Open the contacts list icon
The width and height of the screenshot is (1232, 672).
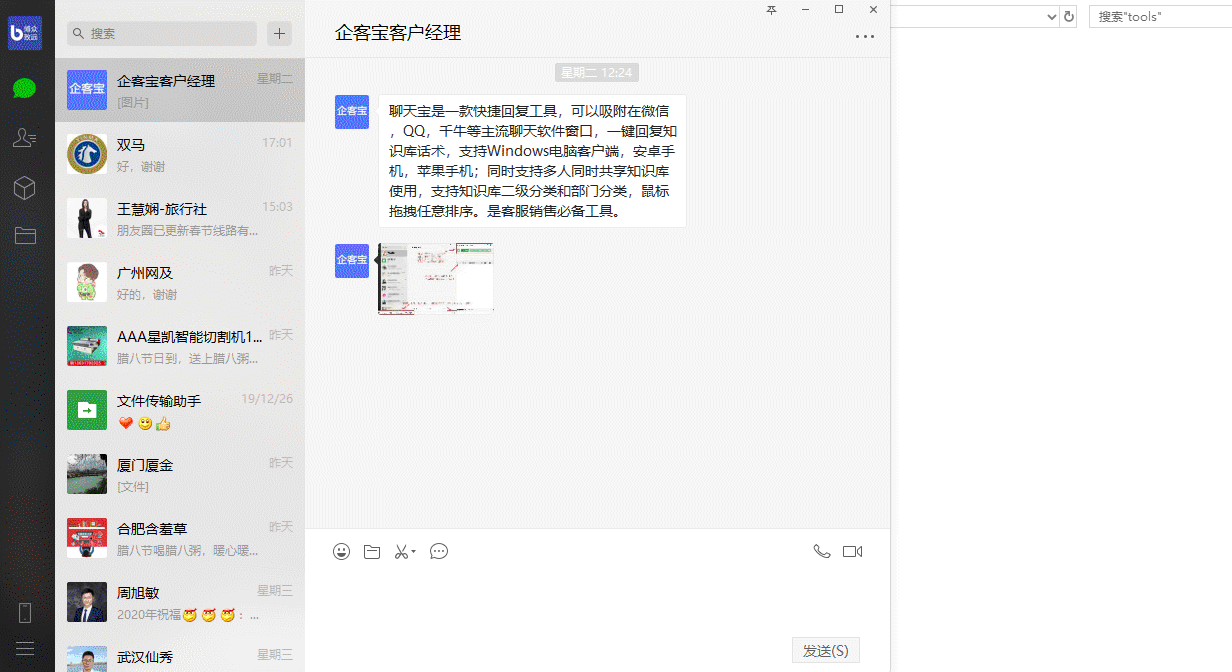tap(25, 138)
